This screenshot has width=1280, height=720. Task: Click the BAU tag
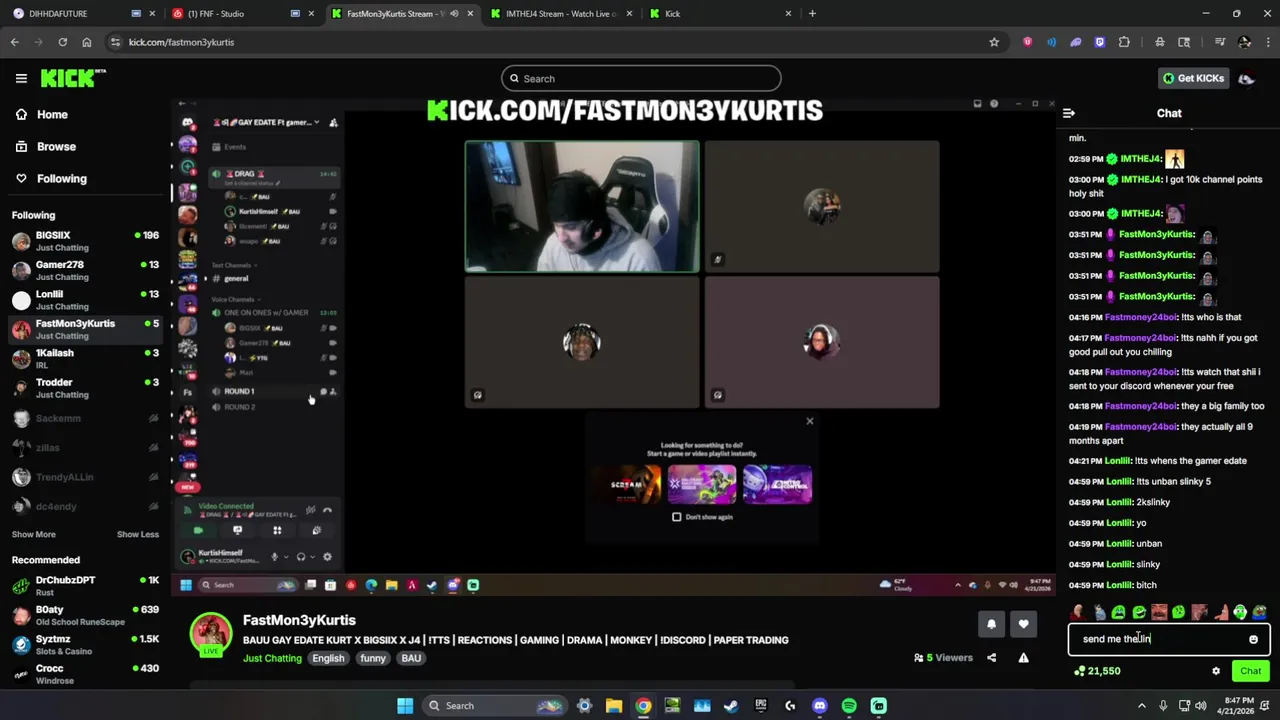tap(411, 658)
